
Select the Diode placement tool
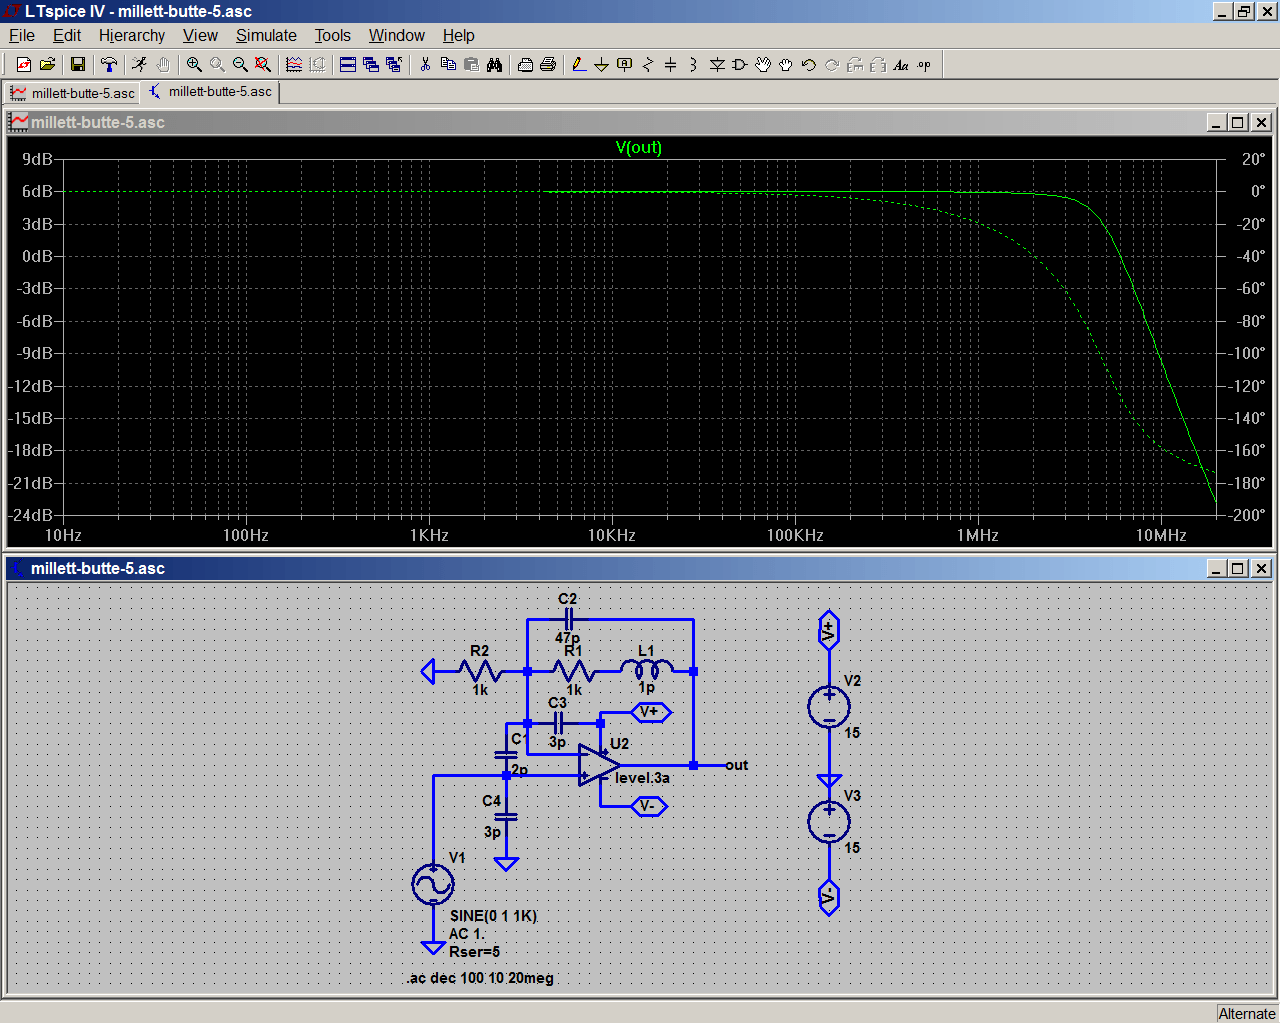pyautogui.click(x=717, y=65)
